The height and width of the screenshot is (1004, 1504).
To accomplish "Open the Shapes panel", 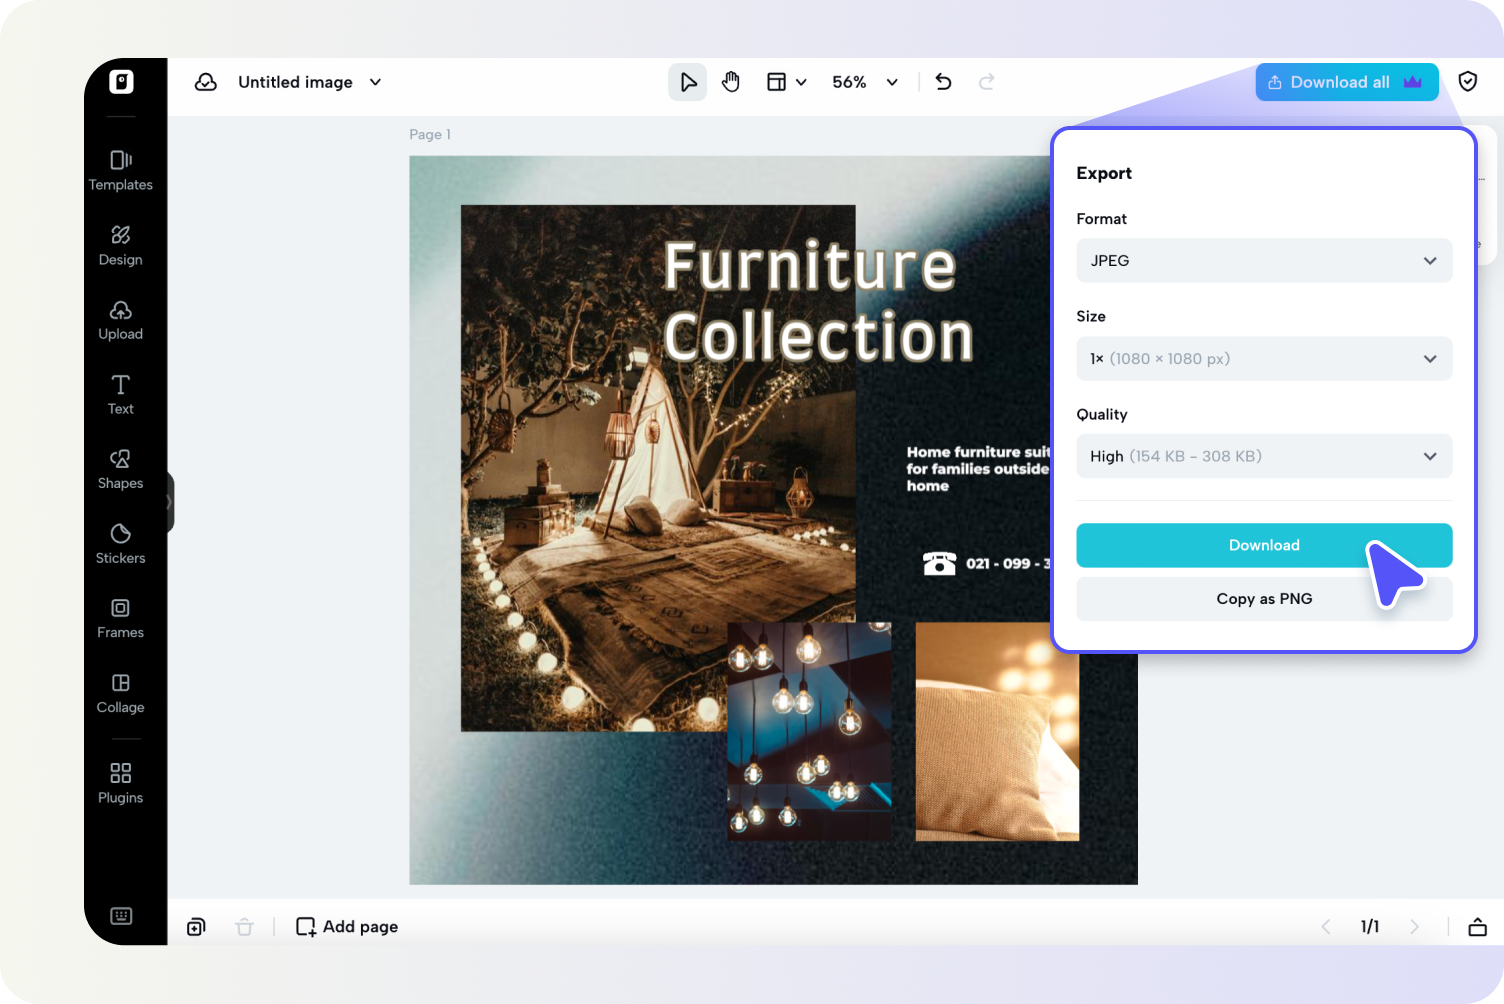I will (x=120, y=470).
